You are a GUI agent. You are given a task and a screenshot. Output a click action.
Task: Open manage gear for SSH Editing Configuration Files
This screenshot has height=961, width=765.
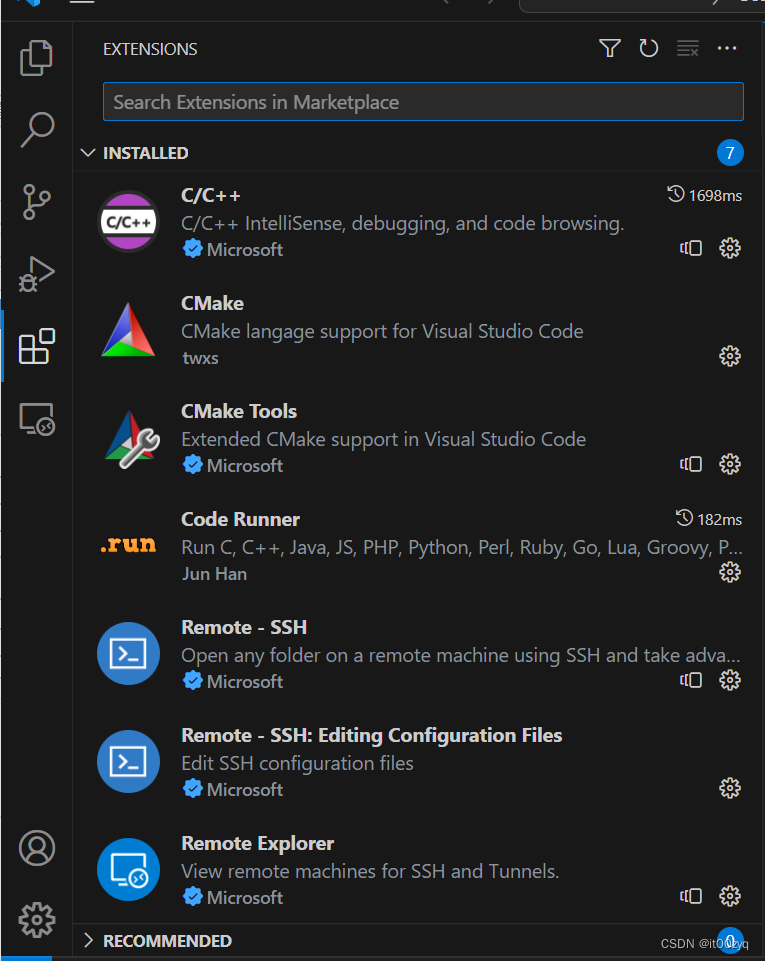[x=729, y=788]
